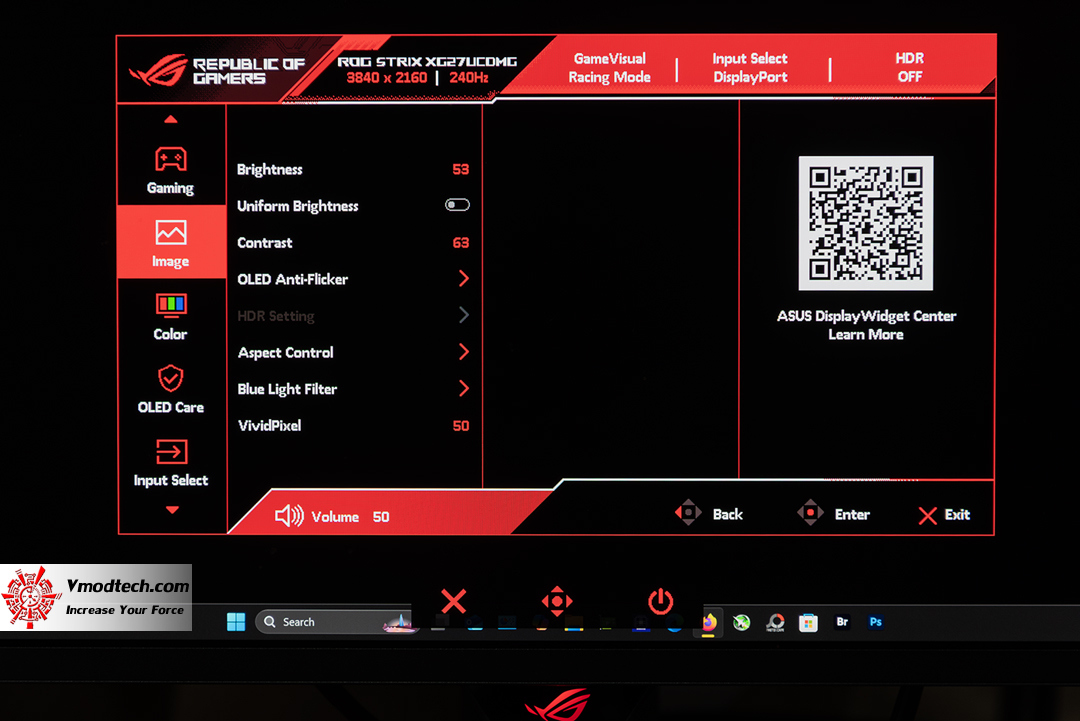
Task: Click the Enter joystick icon
Action: click(810, 513)
